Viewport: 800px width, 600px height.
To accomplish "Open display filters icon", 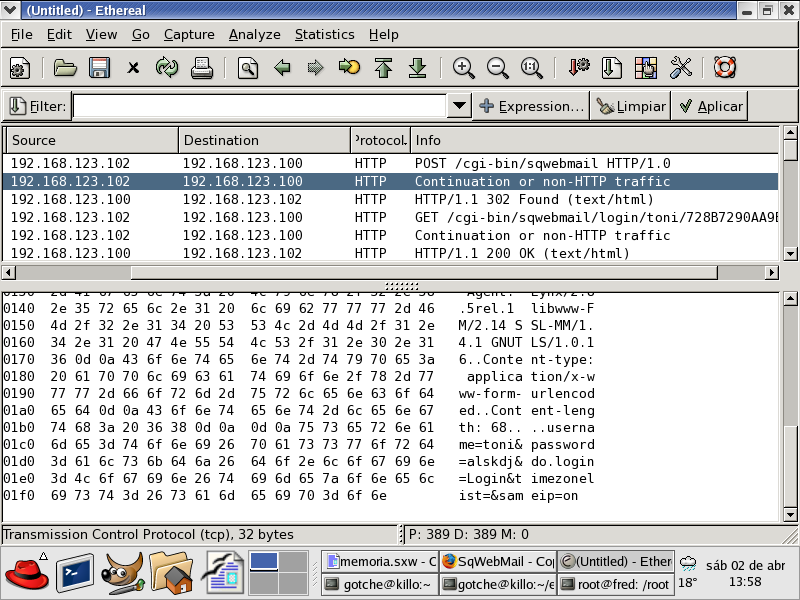I will point(612,68).
